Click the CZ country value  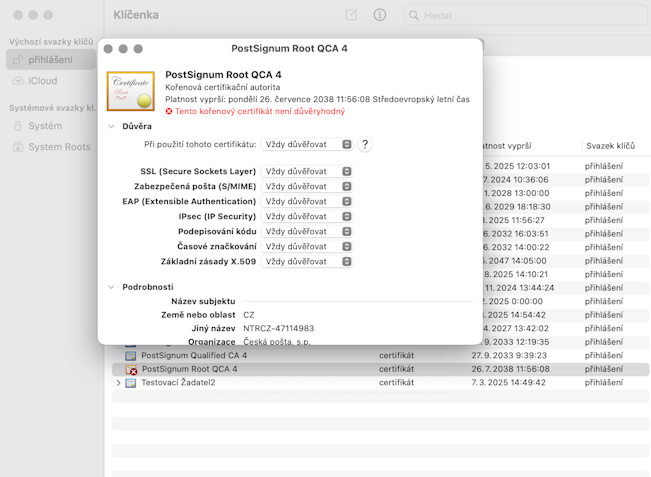pyautogui.click(x=249, y=315)
